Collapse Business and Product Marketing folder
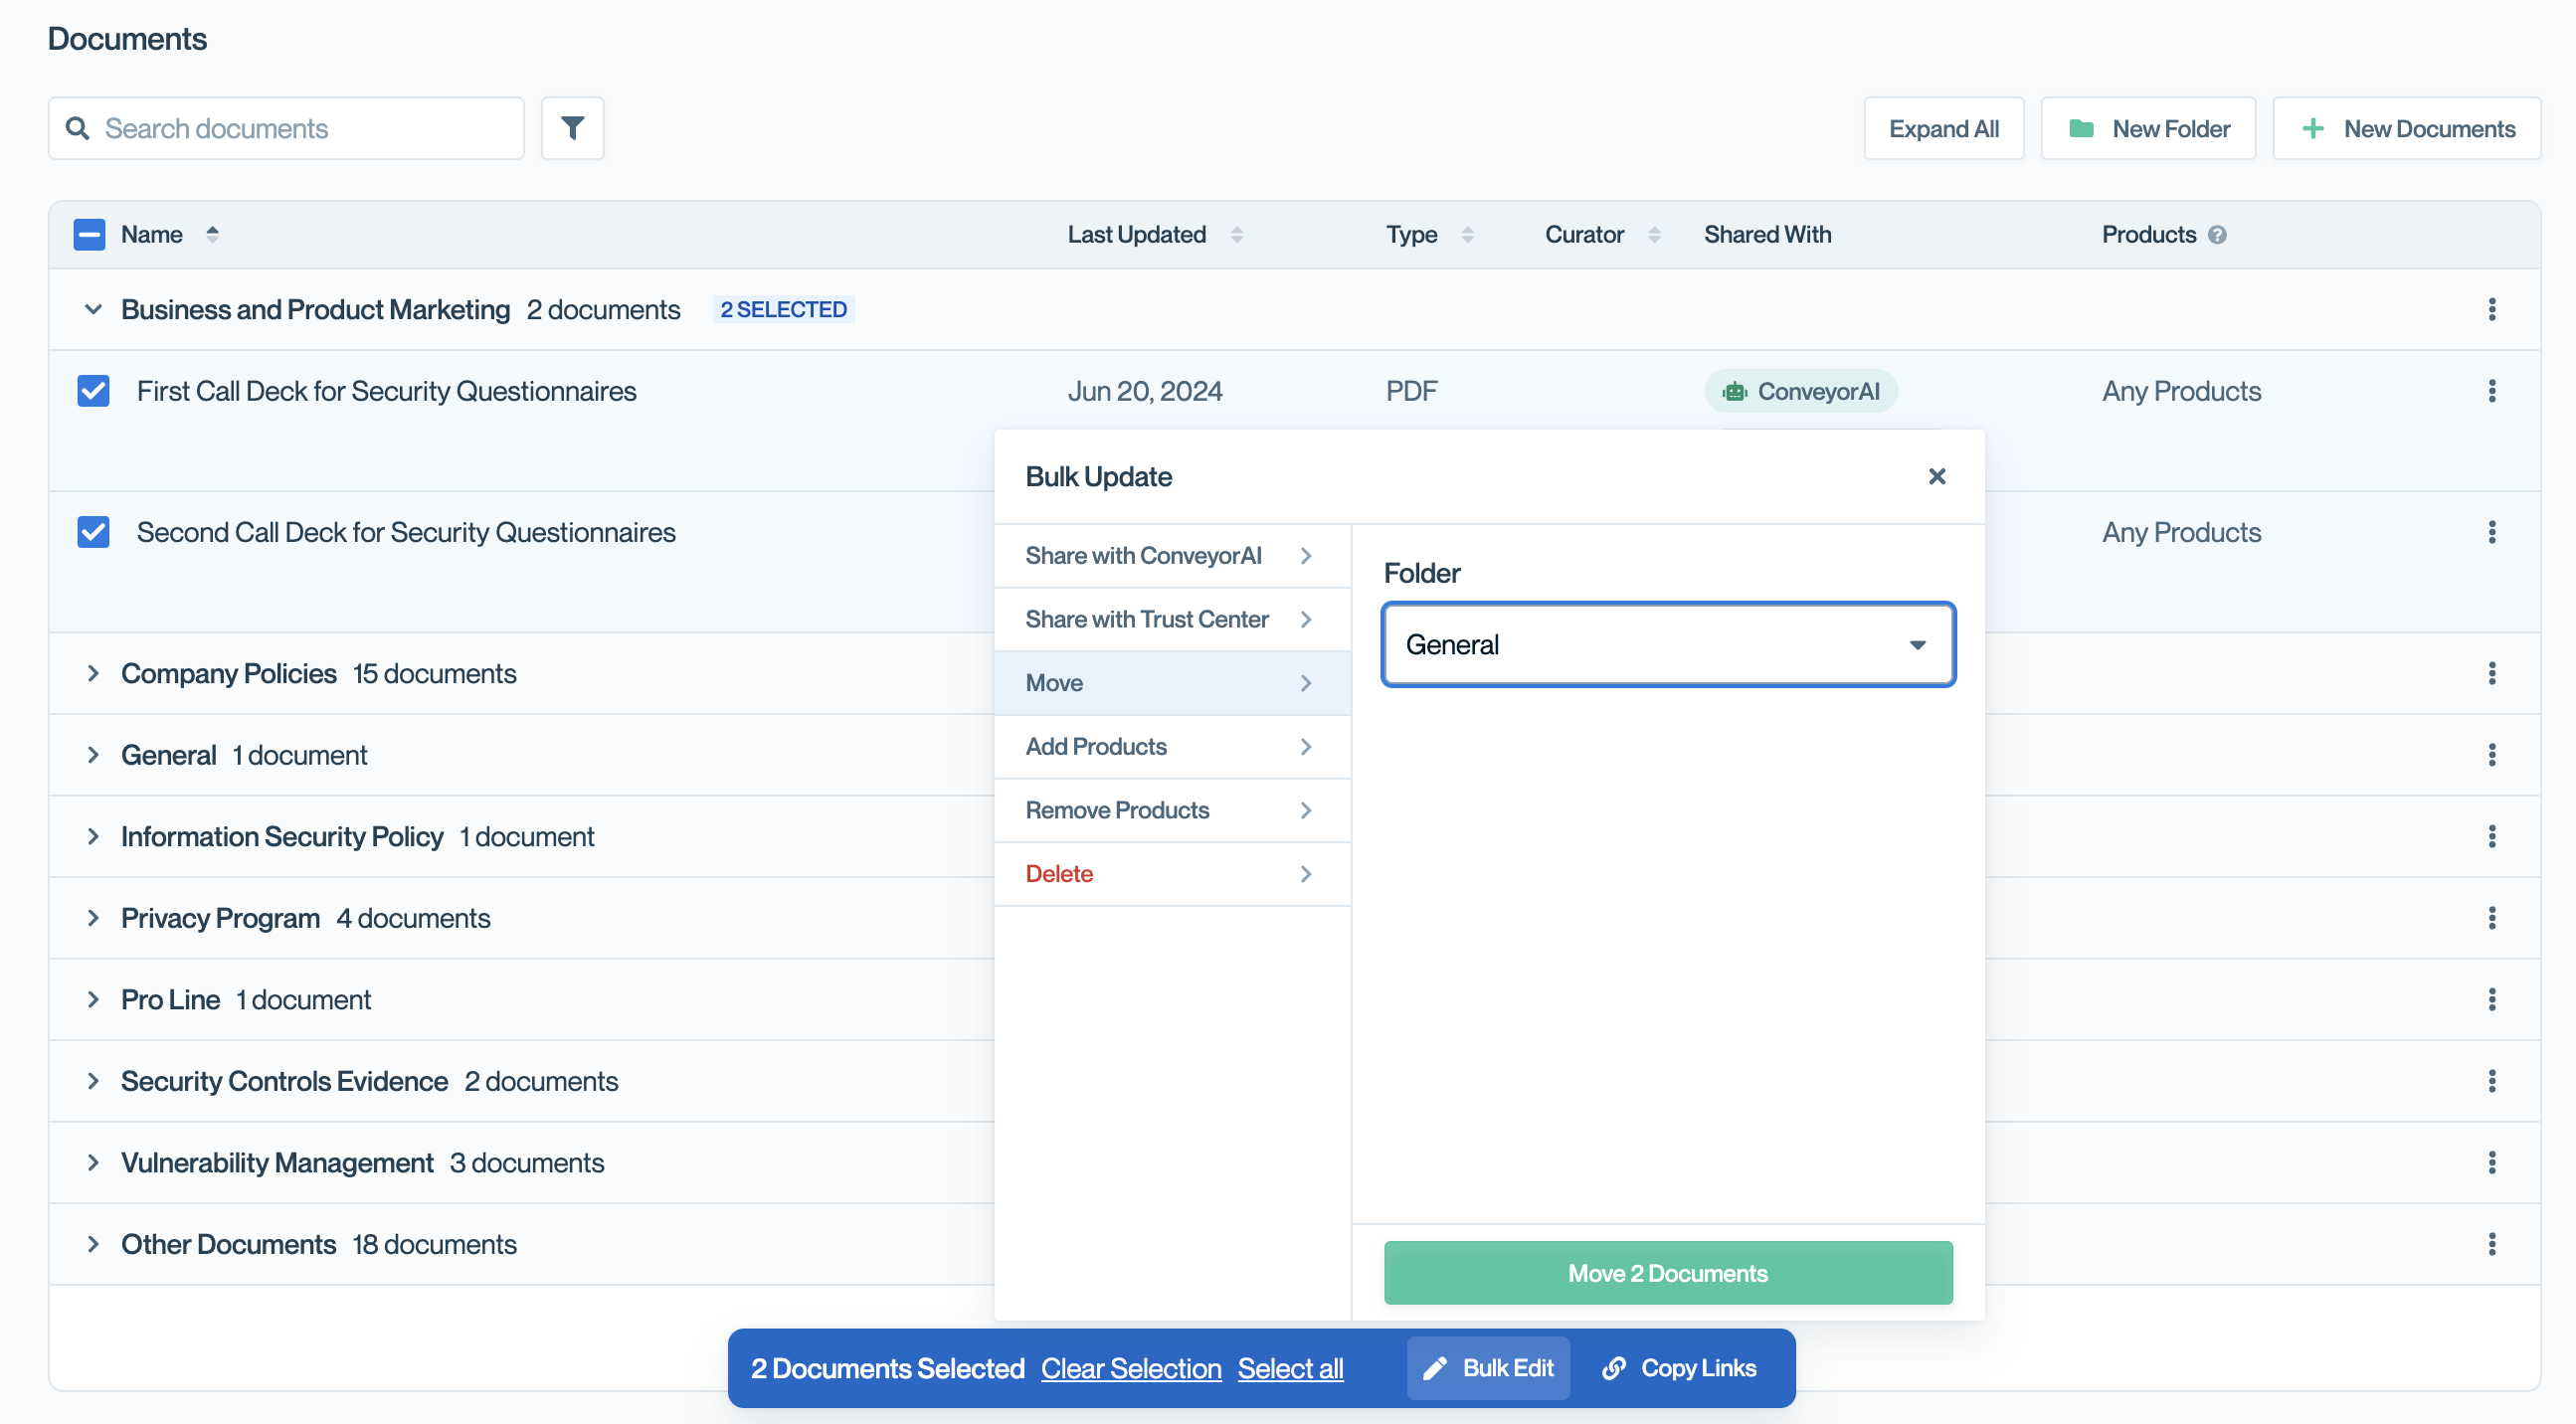The height and width of the screenshot is (1424, 2576). 93,310
